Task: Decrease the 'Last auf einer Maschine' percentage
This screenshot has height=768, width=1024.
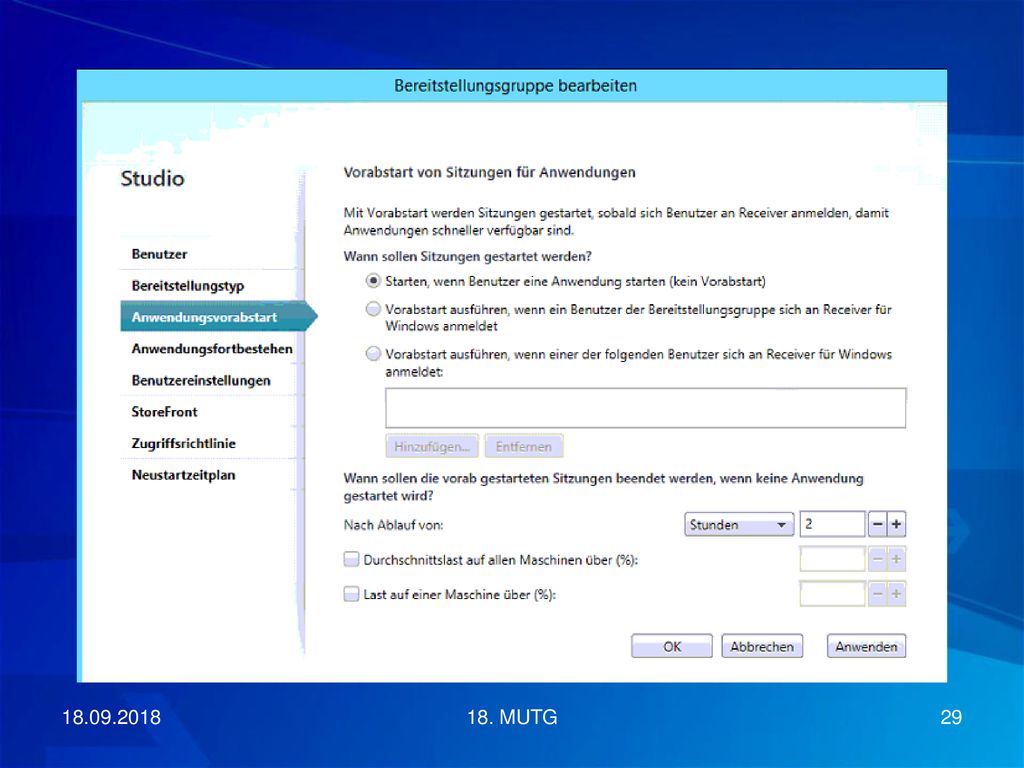Action: click(877, 594)
